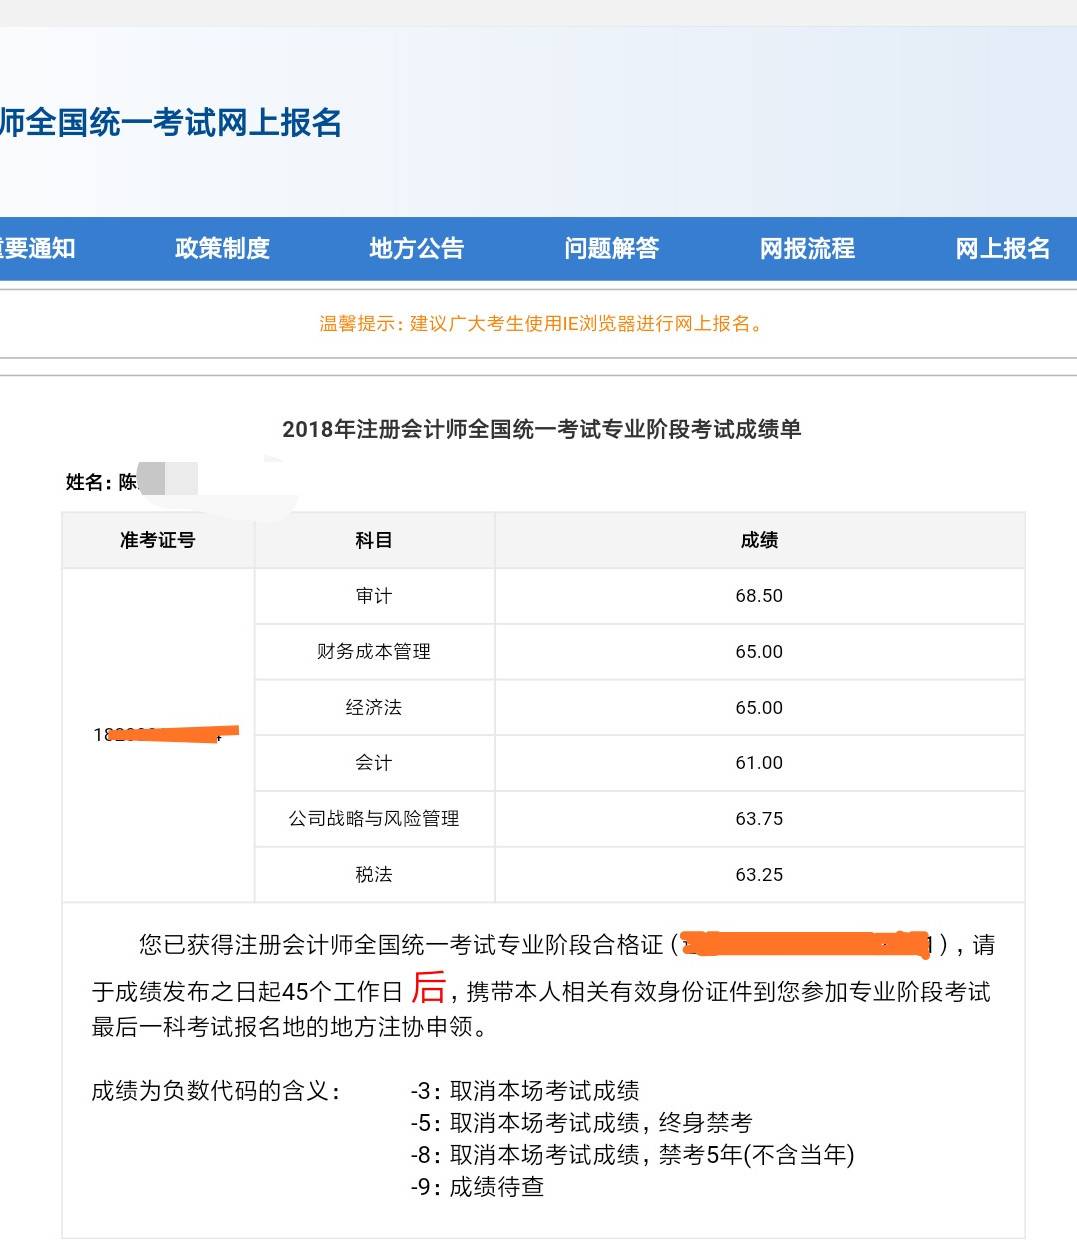Click the 61.00 score for 会计
This screenshot has height=1247, width=1077.
point(759,763)
